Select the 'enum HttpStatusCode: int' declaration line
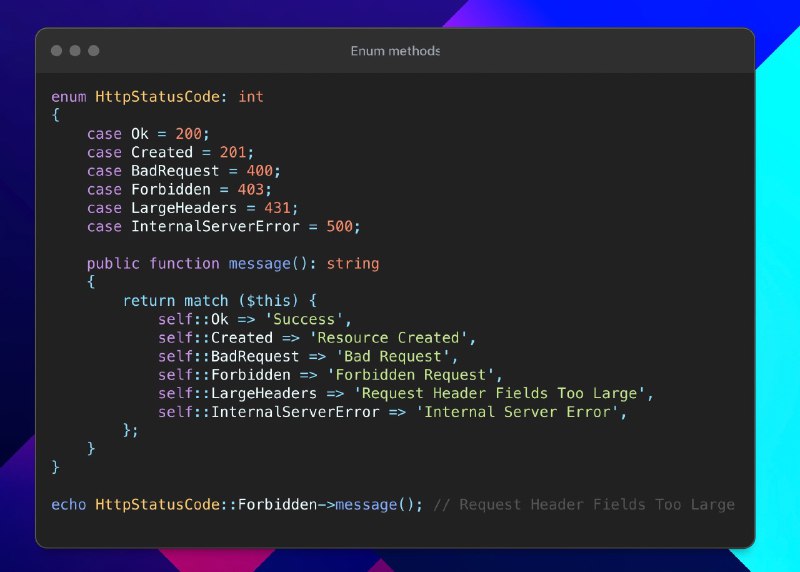The height and width of the screenshot is (572, 800). click(x=157, y=96)
